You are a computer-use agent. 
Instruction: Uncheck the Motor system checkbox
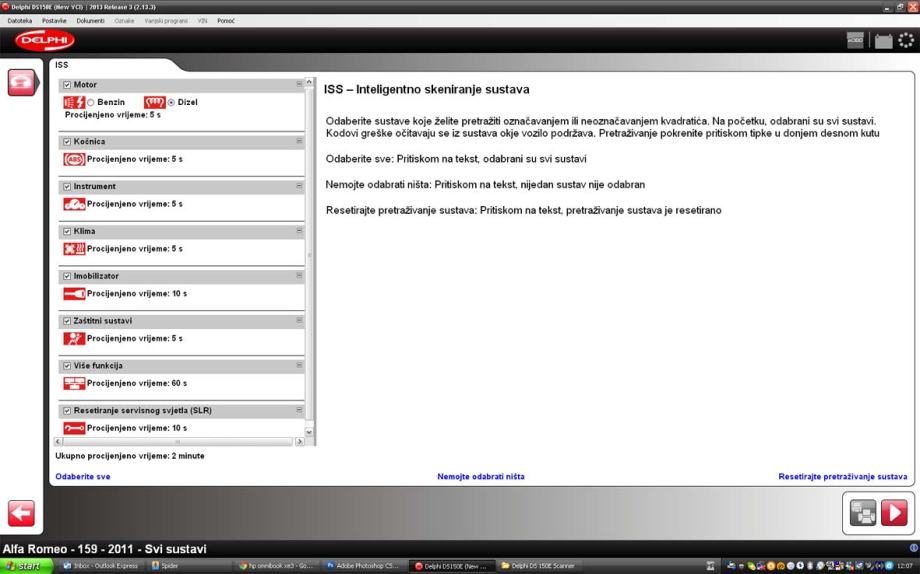pyautogui.click(x=67, y=85)
